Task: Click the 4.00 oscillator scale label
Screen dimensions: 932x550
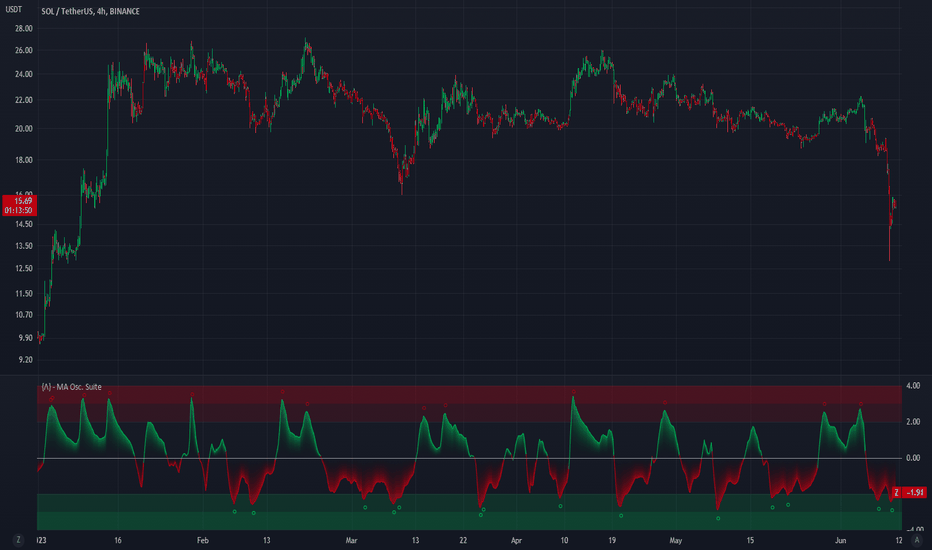Action: coord(913,386)
